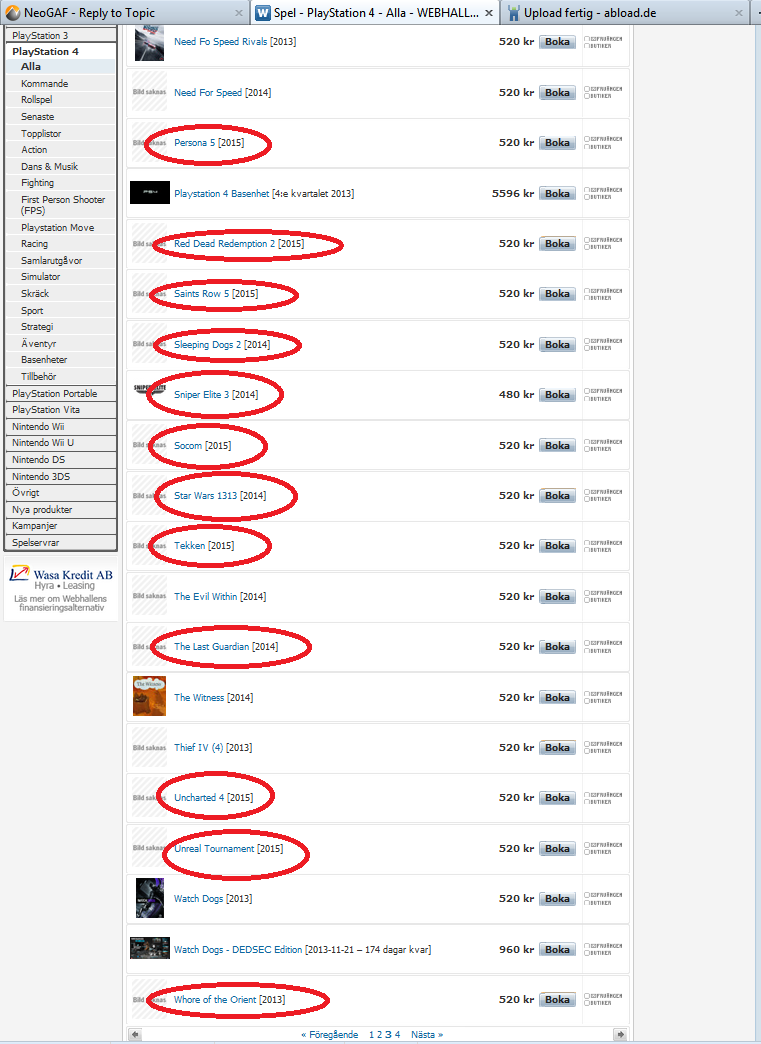Image resolution: width=761 pixels, height=1044 pixels.
Task: Click Boka for Watch Dogs DEDSEC Edition
Action: (x=557, y=949)
